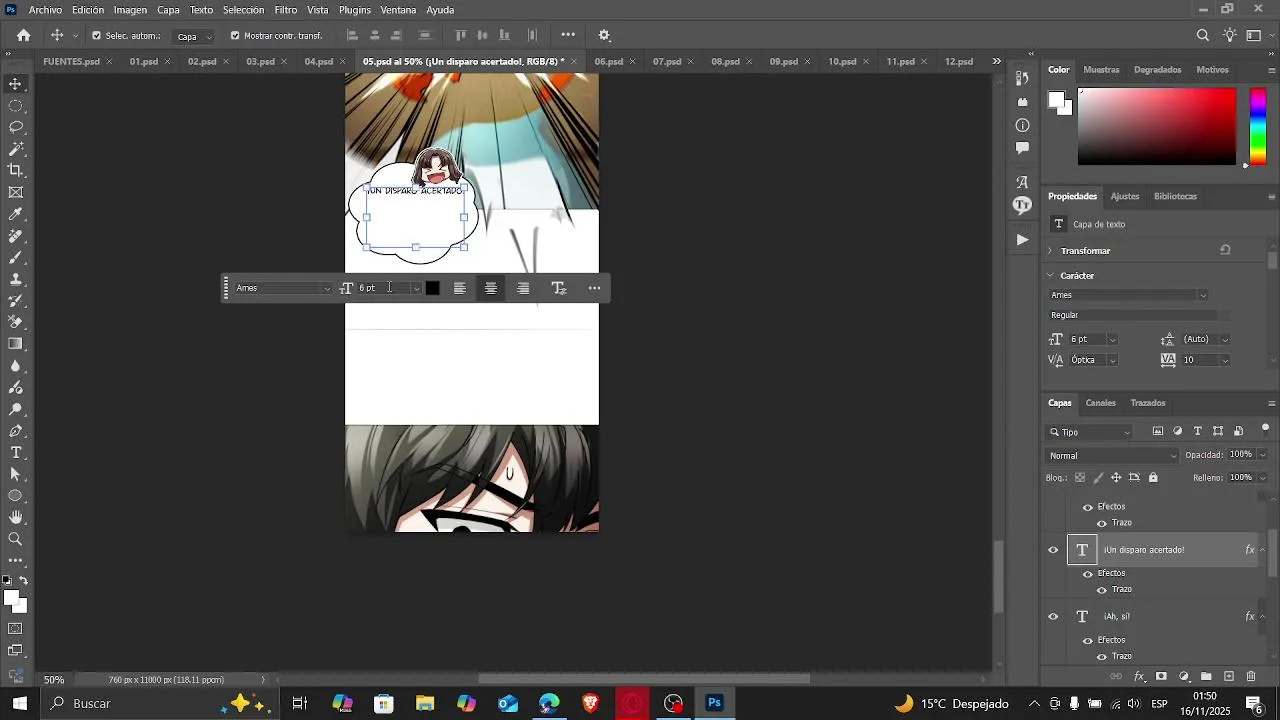Select the Pen tool
Image resolution: width=1280 pixels, height=720 pixels.
(x=16, y=431)
